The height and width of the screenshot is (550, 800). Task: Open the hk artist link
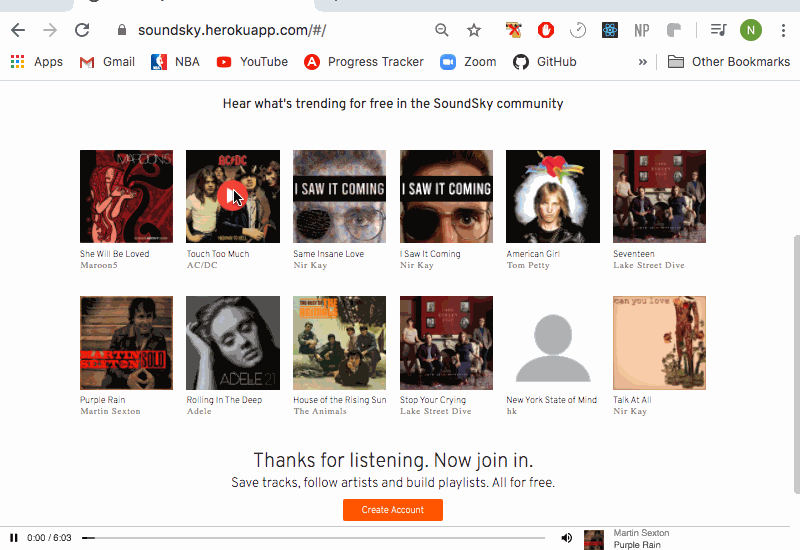pos(512,411)
